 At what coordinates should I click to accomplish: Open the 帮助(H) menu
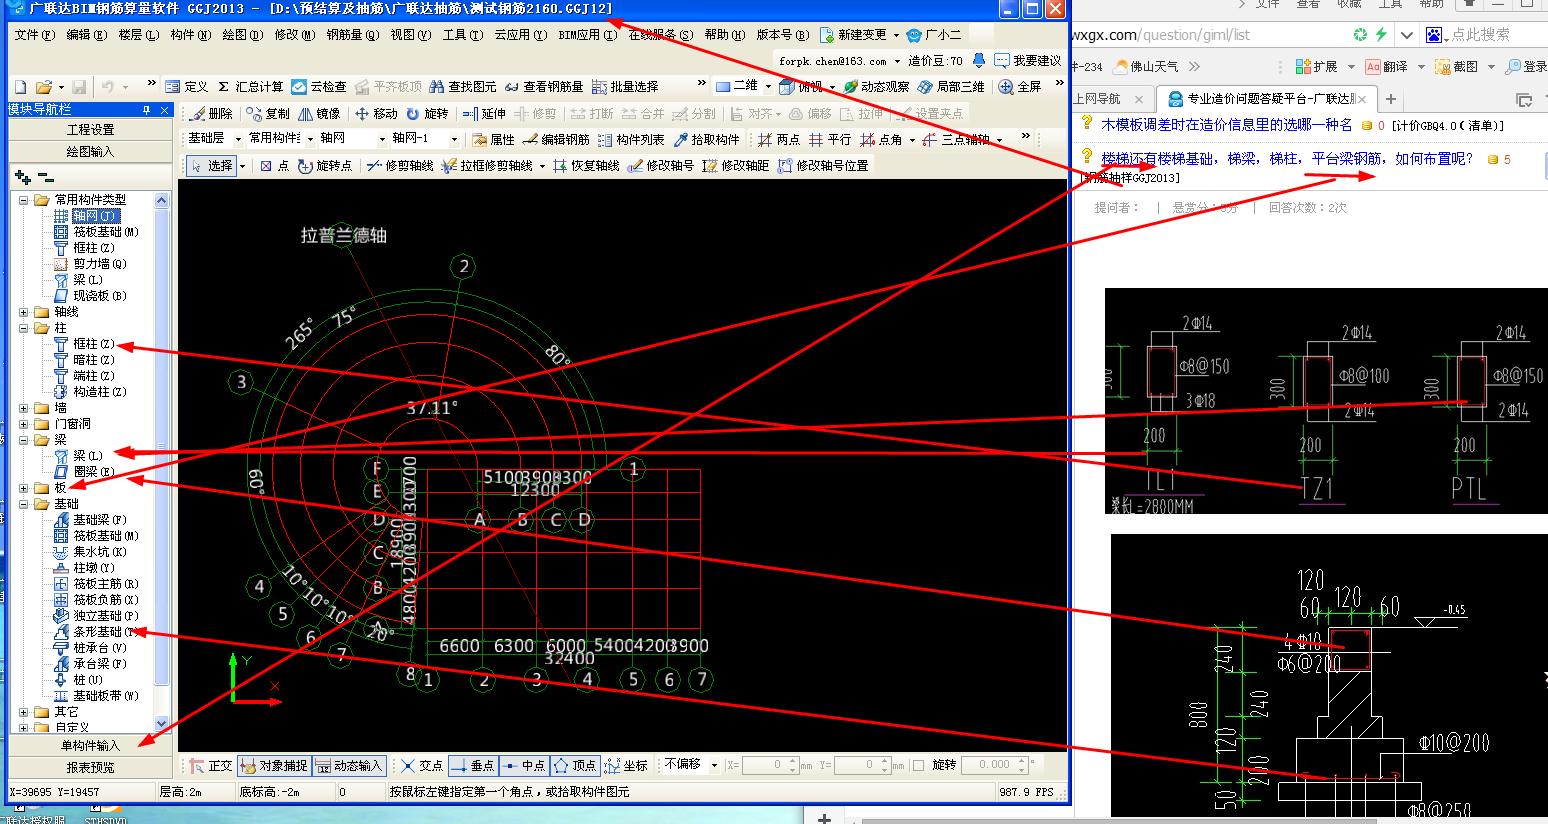click(724, 35)
